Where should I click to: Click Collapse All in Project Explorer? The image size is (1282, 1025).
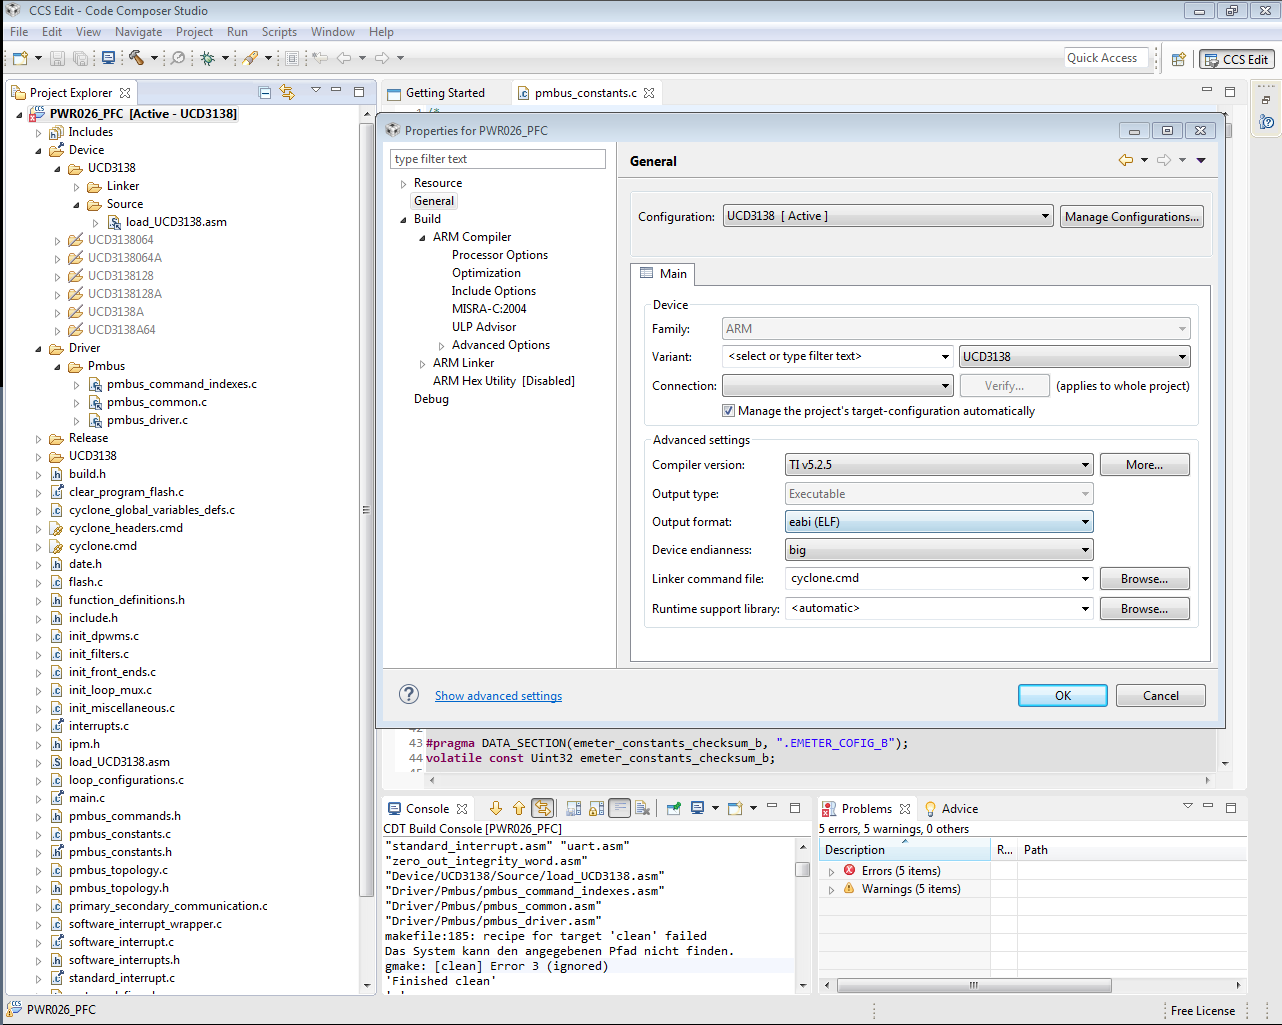265,92
